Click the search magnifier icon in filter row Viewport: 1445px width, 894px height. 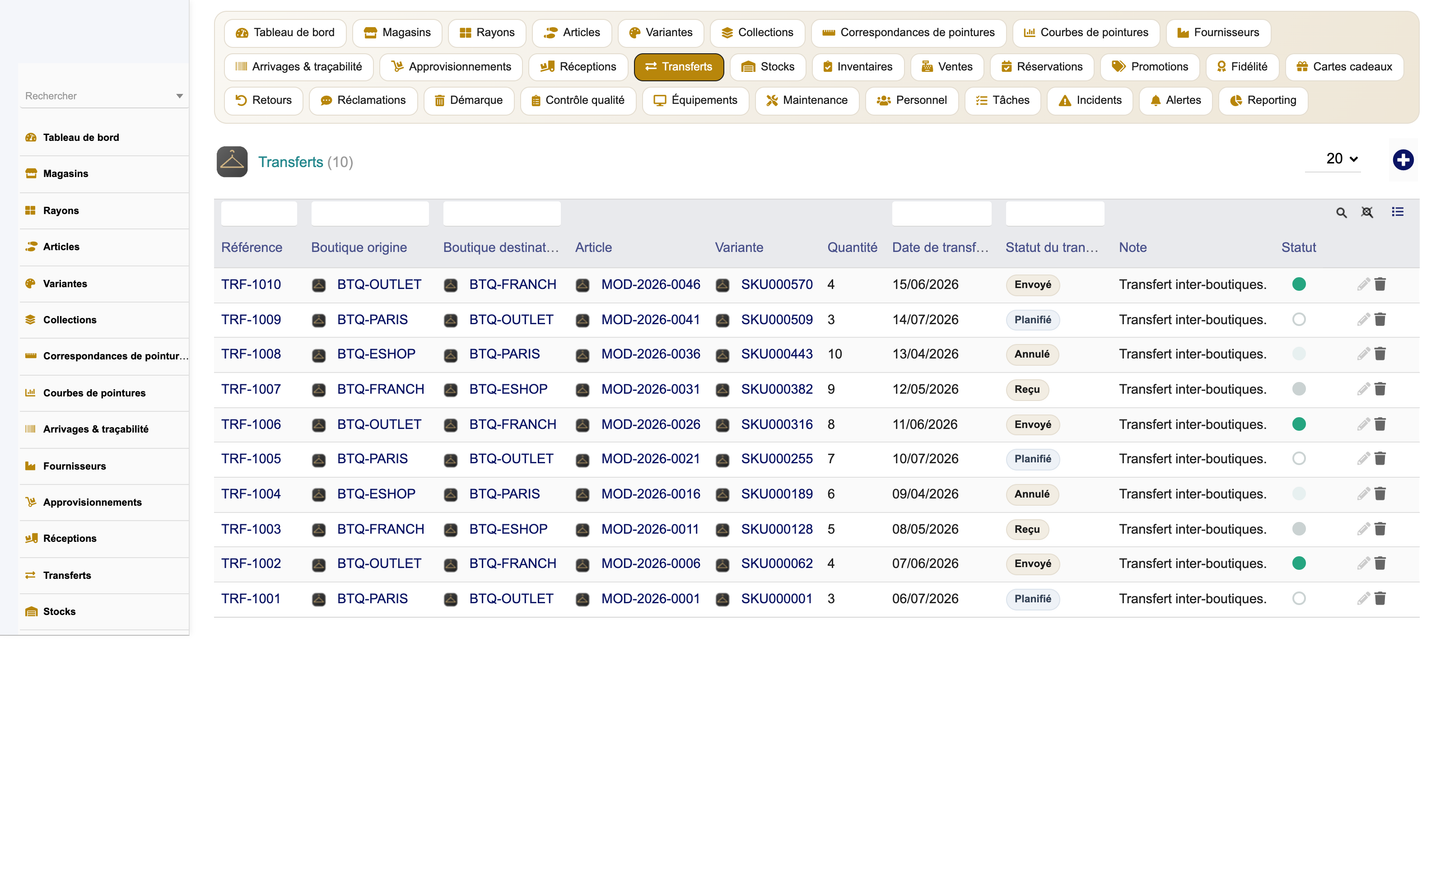1341,213
